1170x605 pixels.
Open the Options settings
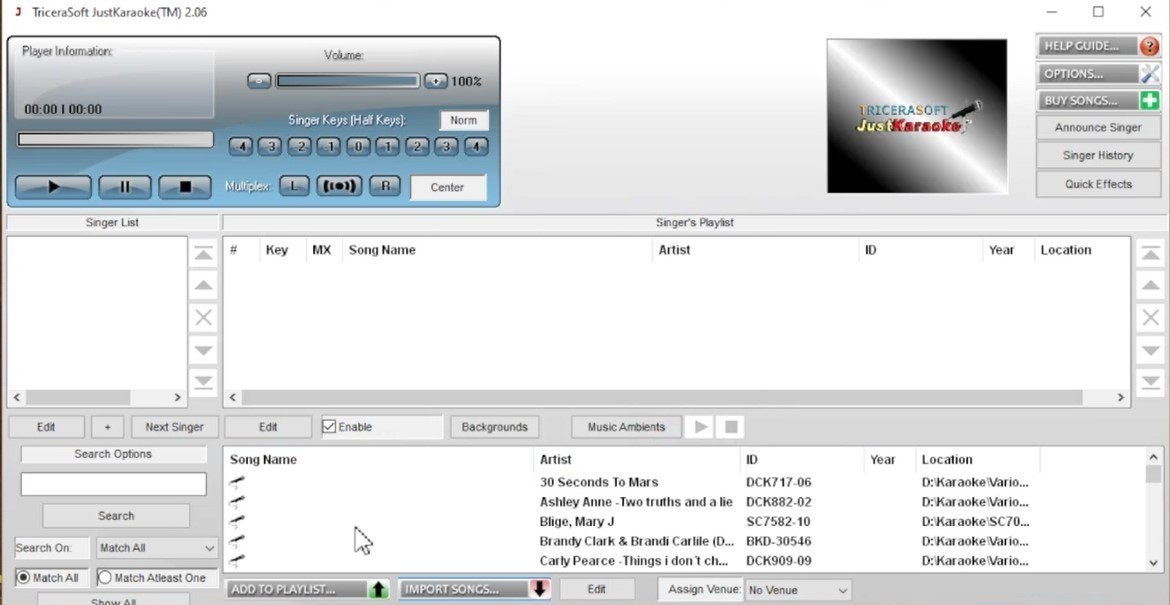pyautogui.click(x=1098, y=74)
